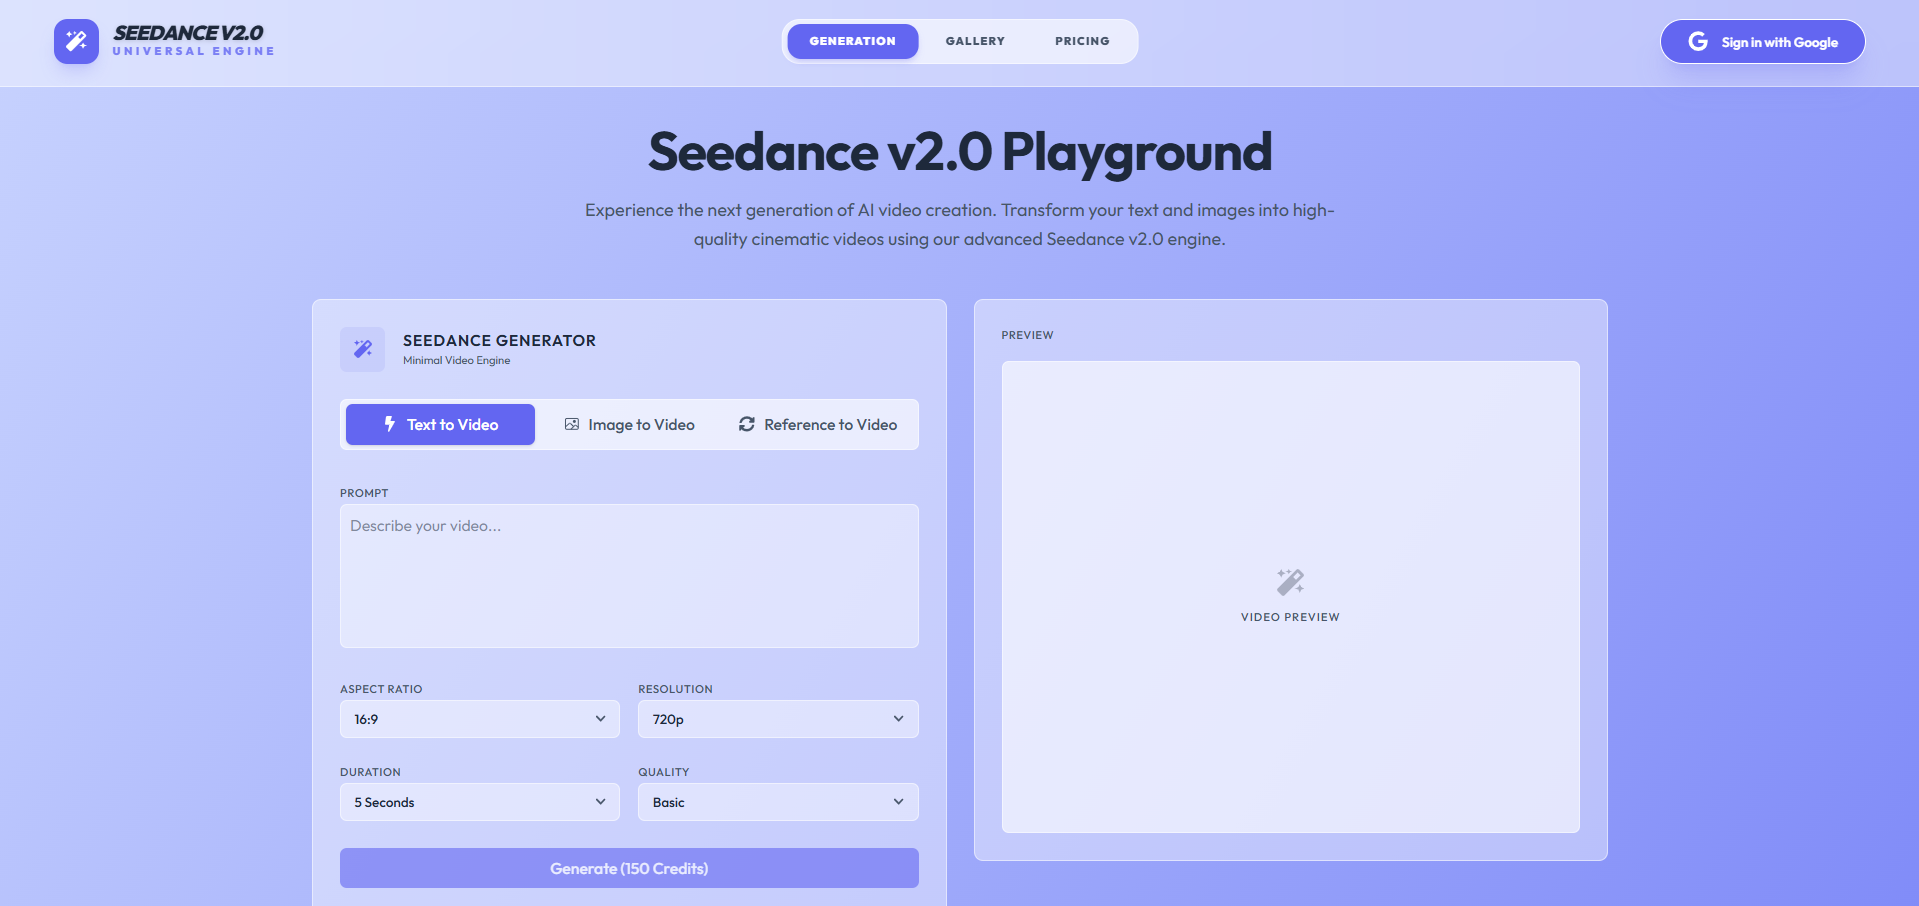
Task: Click the down chevron on the Duration dropdown
Action: (600, 801)
